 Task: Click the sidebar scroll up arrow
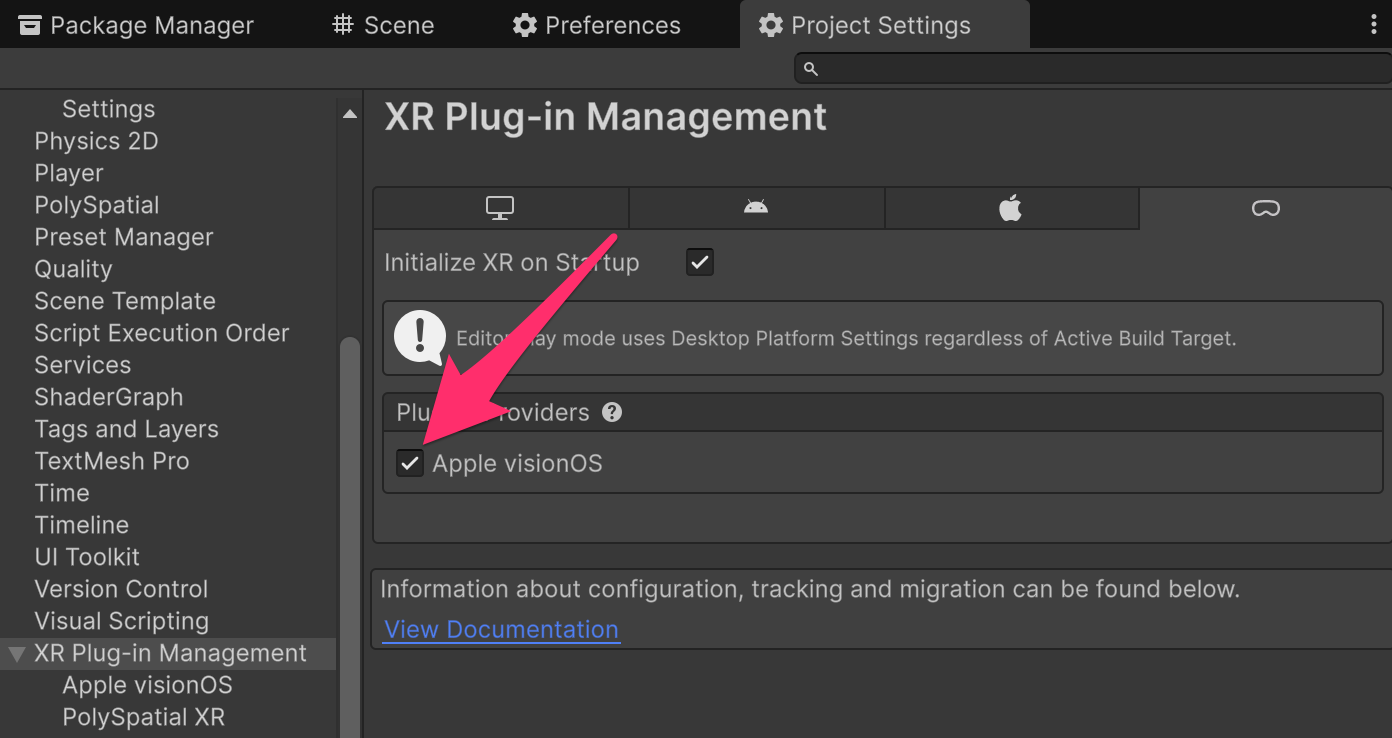tap(349, 114)
